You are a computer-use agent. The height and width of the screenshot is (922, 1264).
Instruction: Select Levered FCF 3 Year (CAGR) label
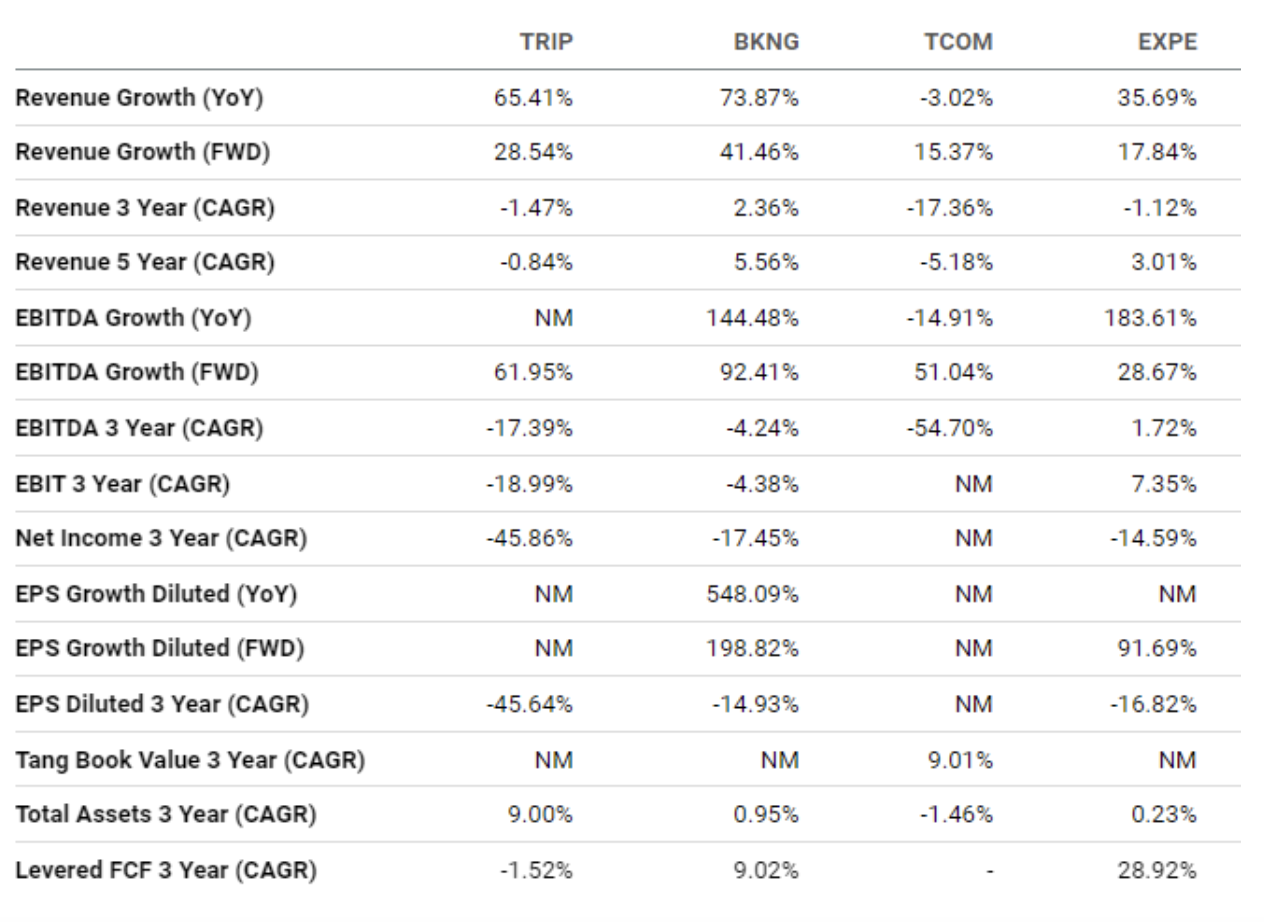point(166,870)
